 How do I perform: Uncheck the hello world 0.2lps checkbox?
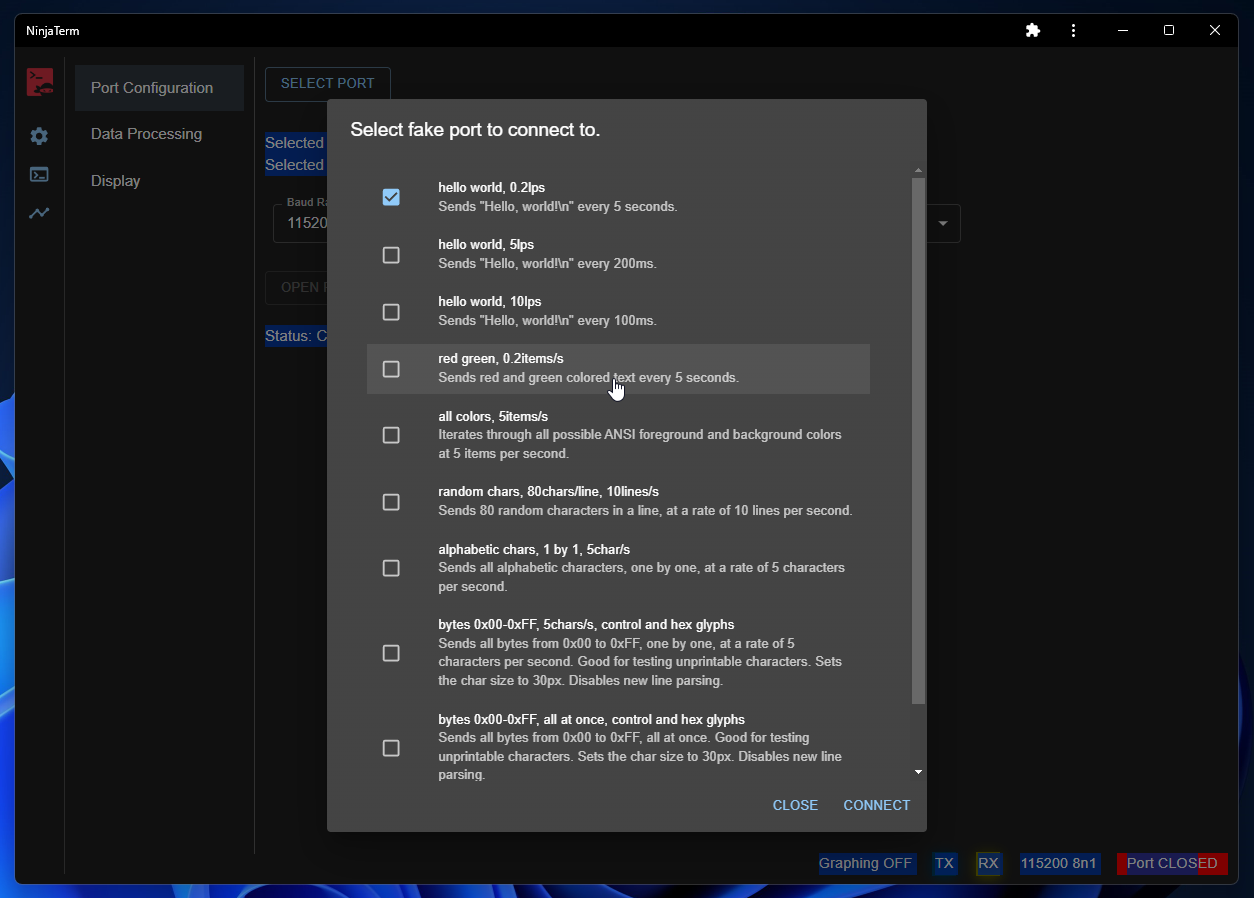pyautogui.click(x=391, y=197)
